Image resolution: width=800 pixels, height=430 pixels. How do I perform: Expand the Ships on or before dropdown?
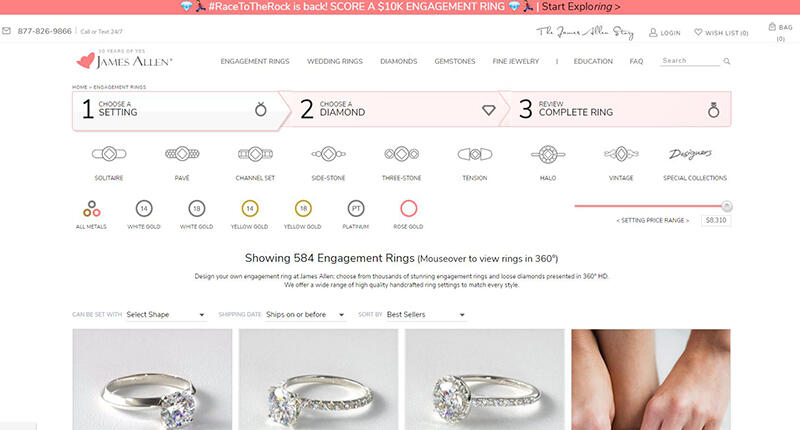(x=305, y=315)
